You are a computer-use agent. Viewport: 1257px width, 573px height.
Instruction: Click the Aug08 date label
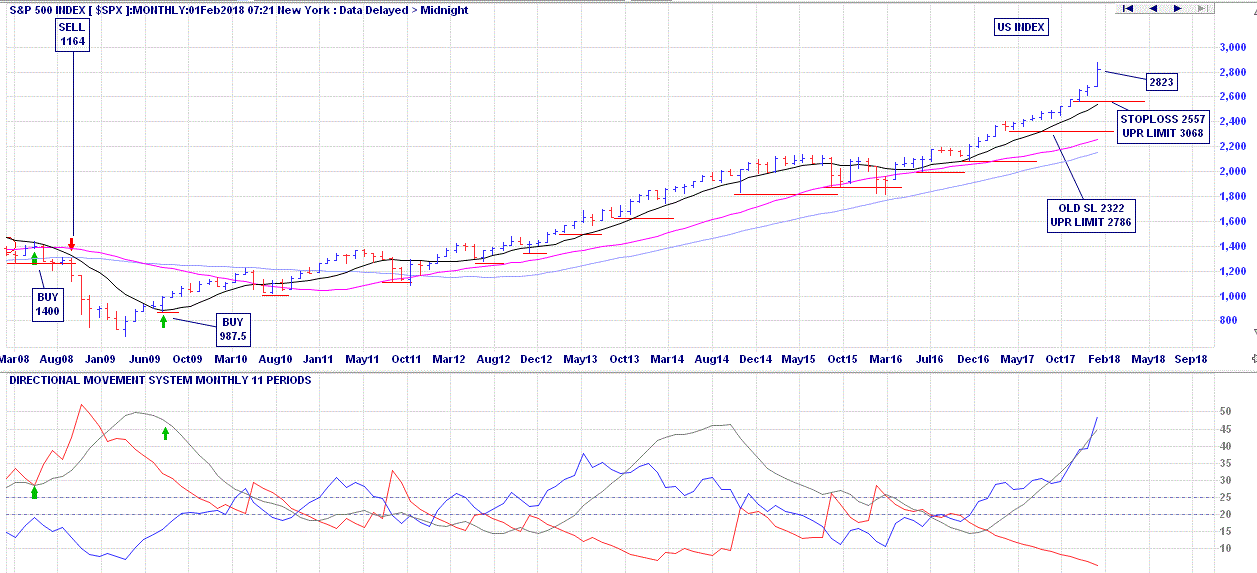57,358
